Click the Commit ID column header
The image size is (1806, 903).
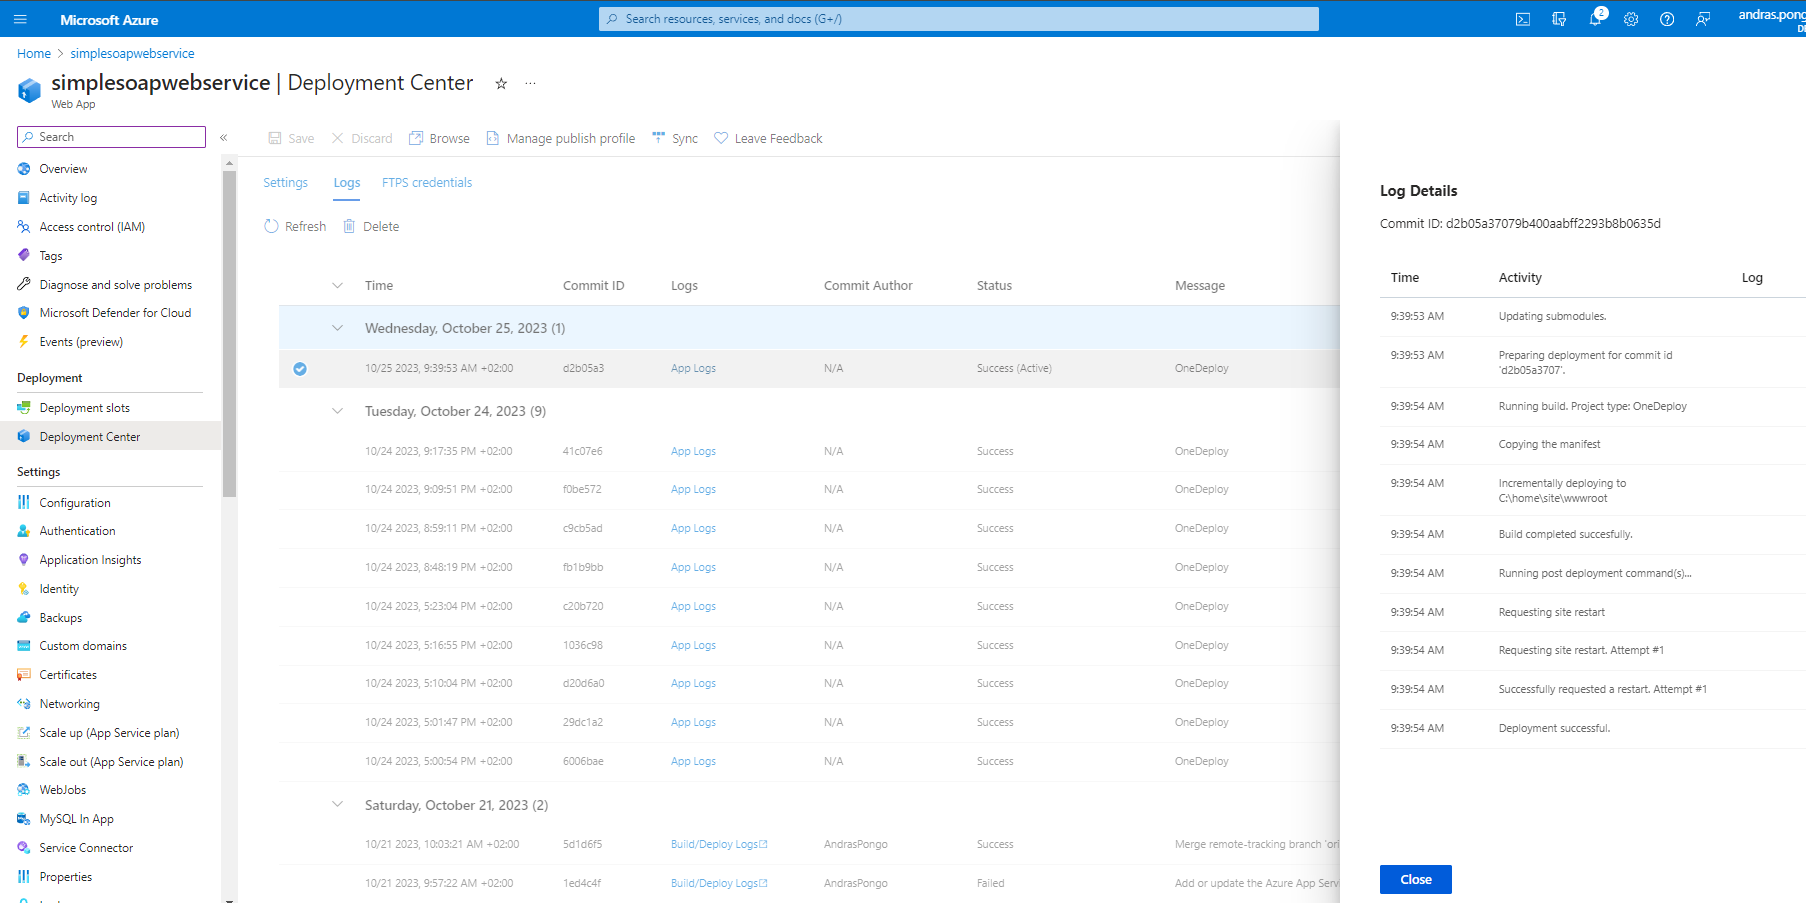[593, 286]
